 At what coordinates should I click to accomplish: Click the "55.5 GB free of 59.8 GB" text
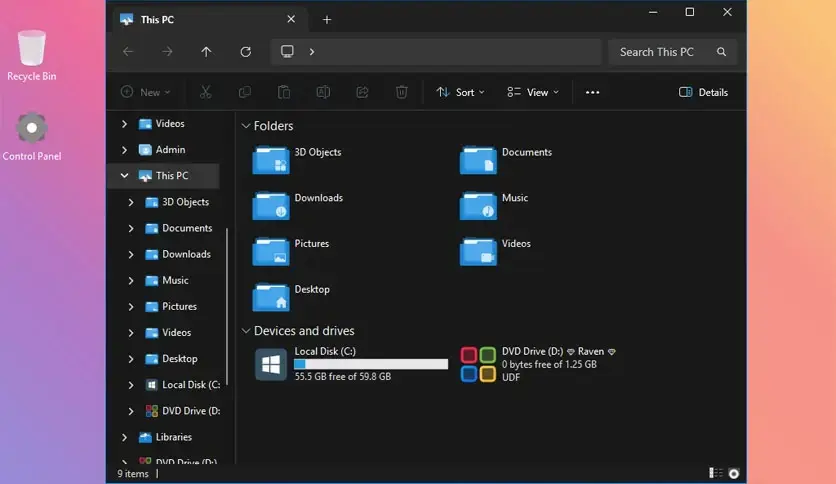pos(343,376)
